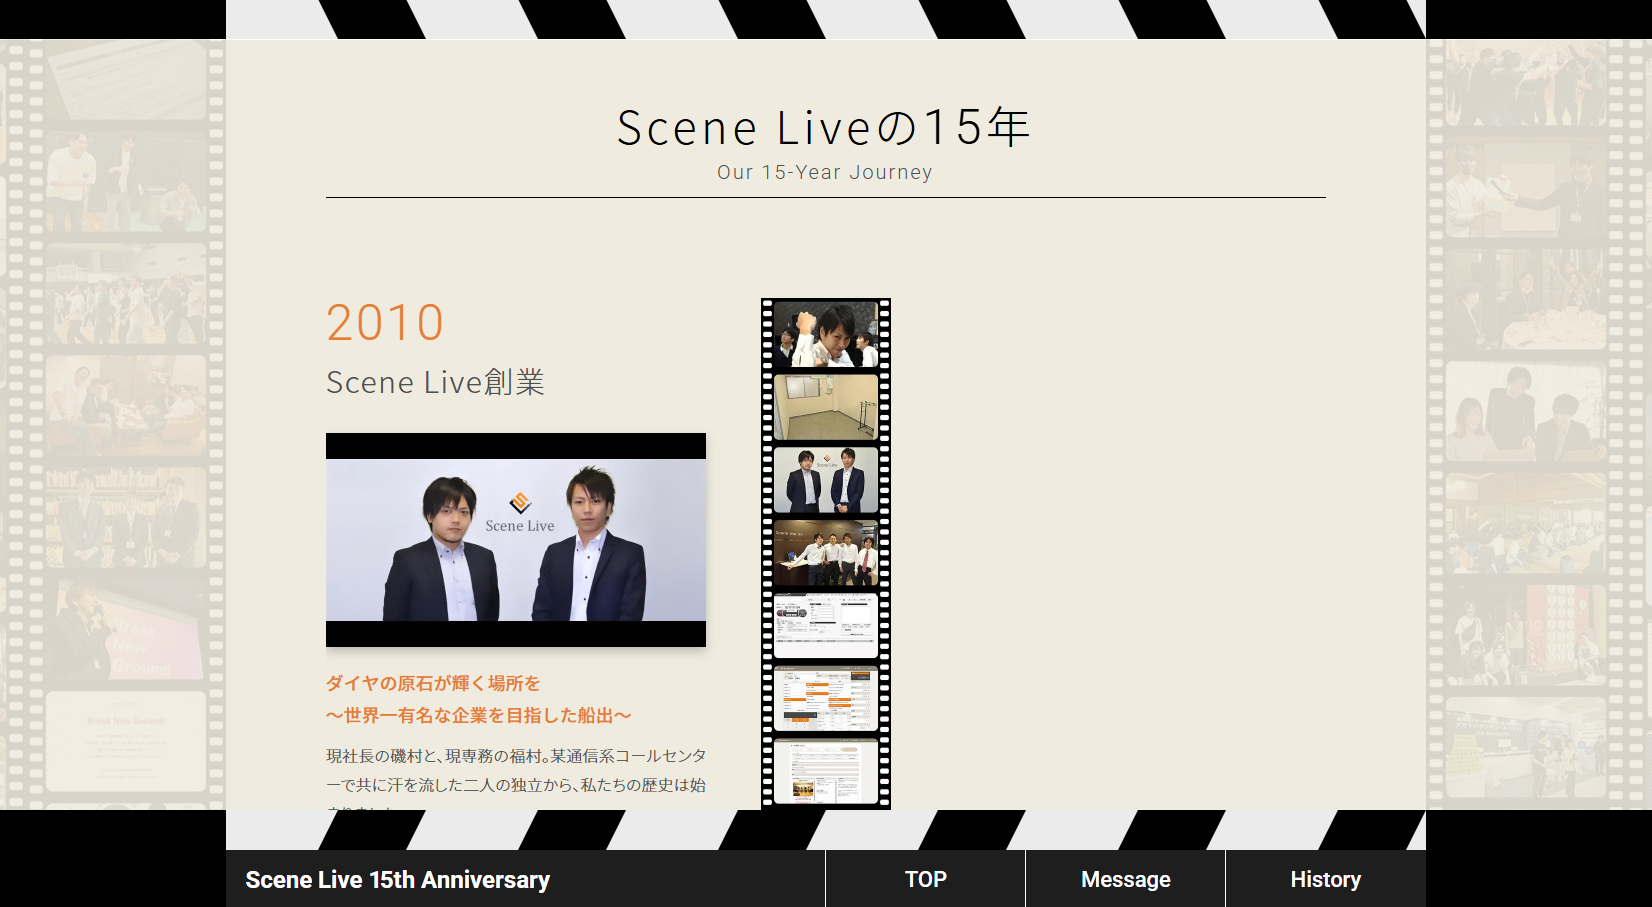Image resolution: width=1652 pixels, height=907 pixels.
Task: Click the orange text ダイヤの原石が輝く場所を
Action: [x=433, y=683]
